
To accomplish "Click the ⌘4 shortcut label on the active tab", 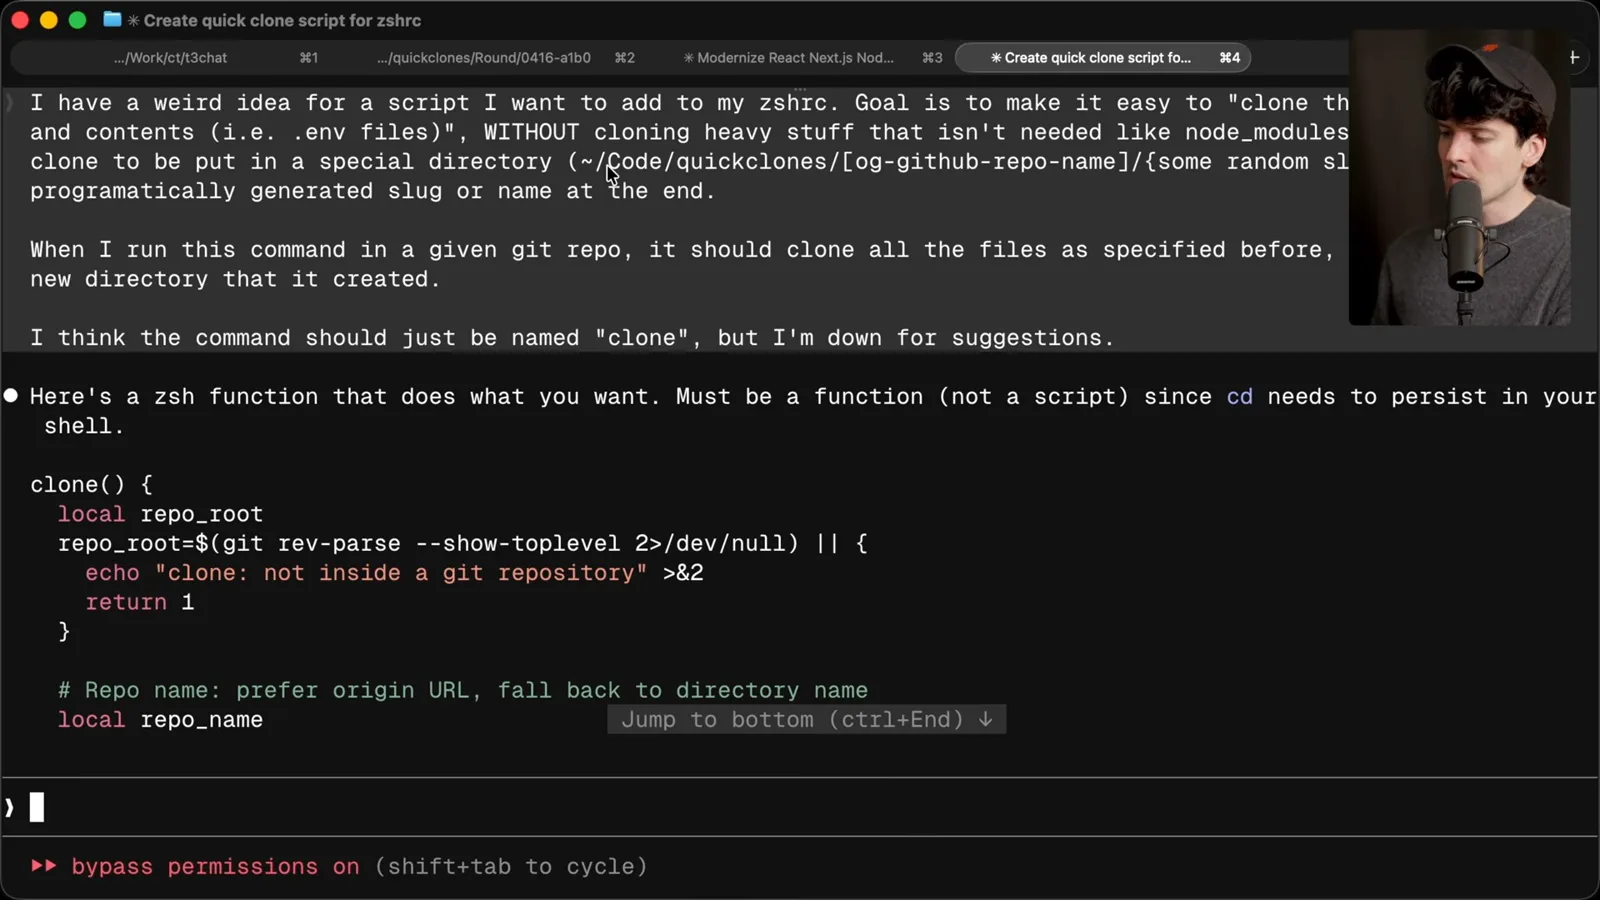I will (1230, 58).
